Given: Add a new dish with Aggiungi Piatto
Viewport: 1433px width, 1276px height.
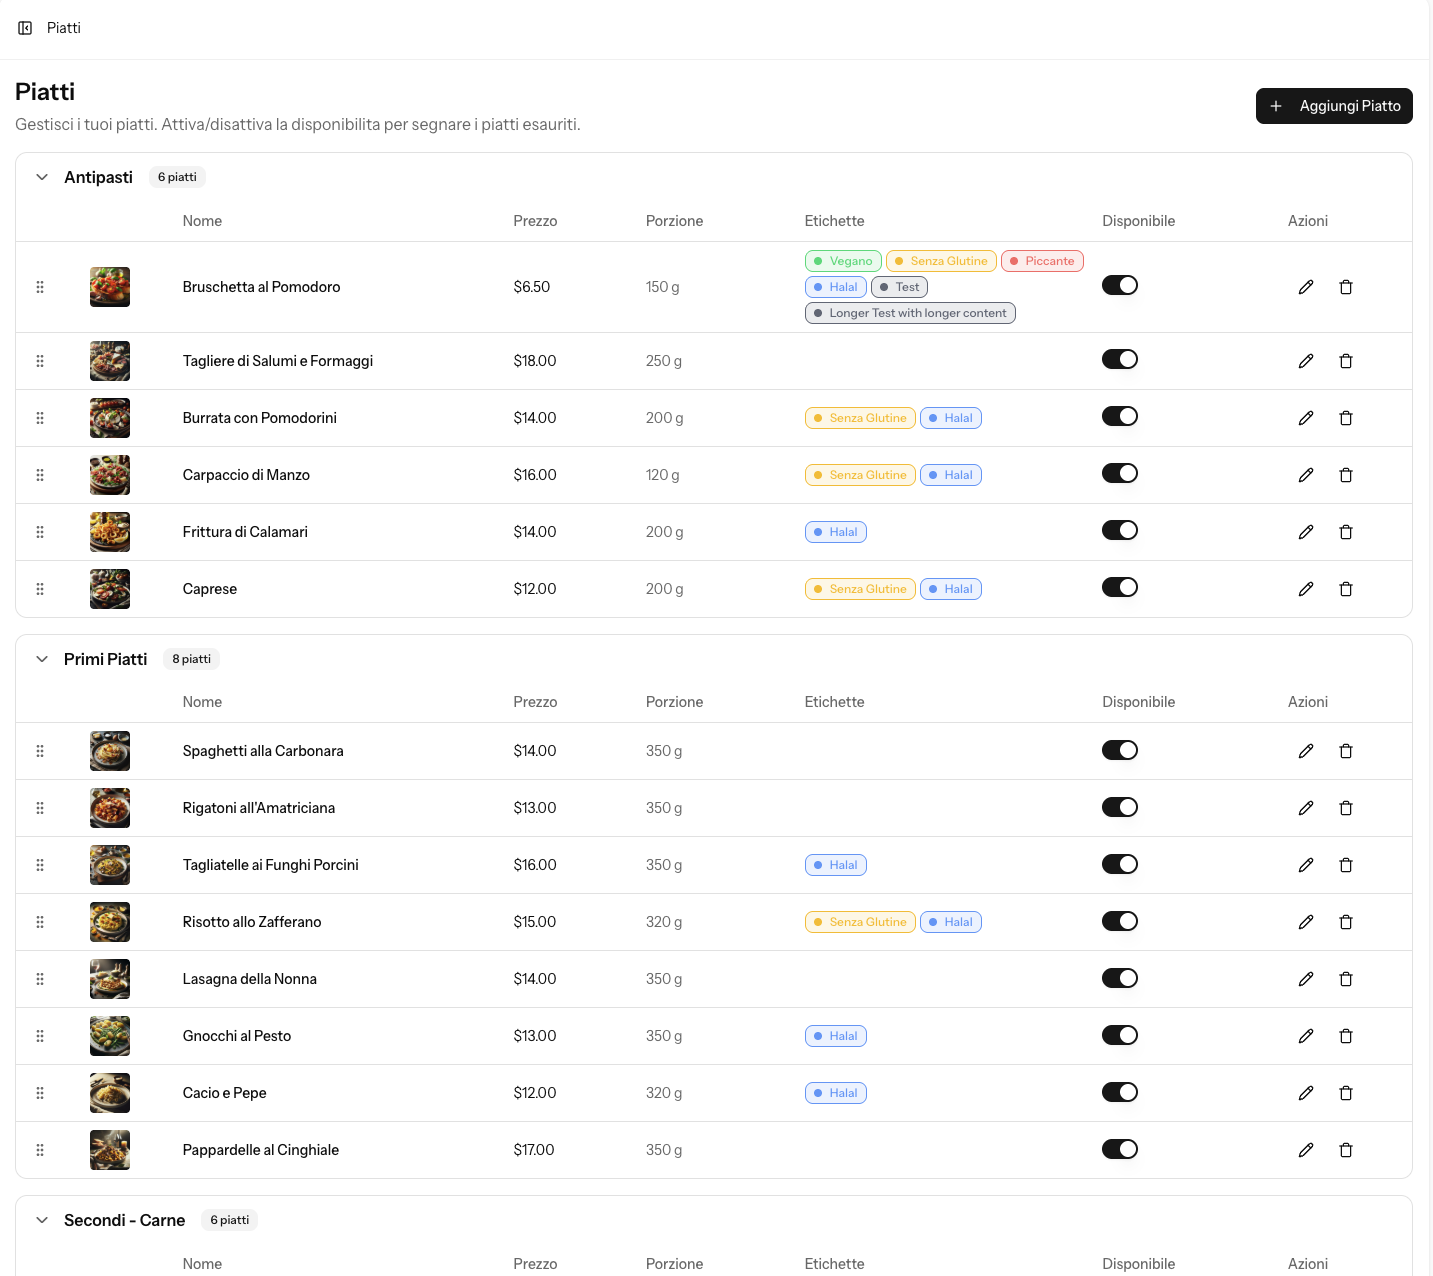Looking at the screenshot, I should 1334,106.
